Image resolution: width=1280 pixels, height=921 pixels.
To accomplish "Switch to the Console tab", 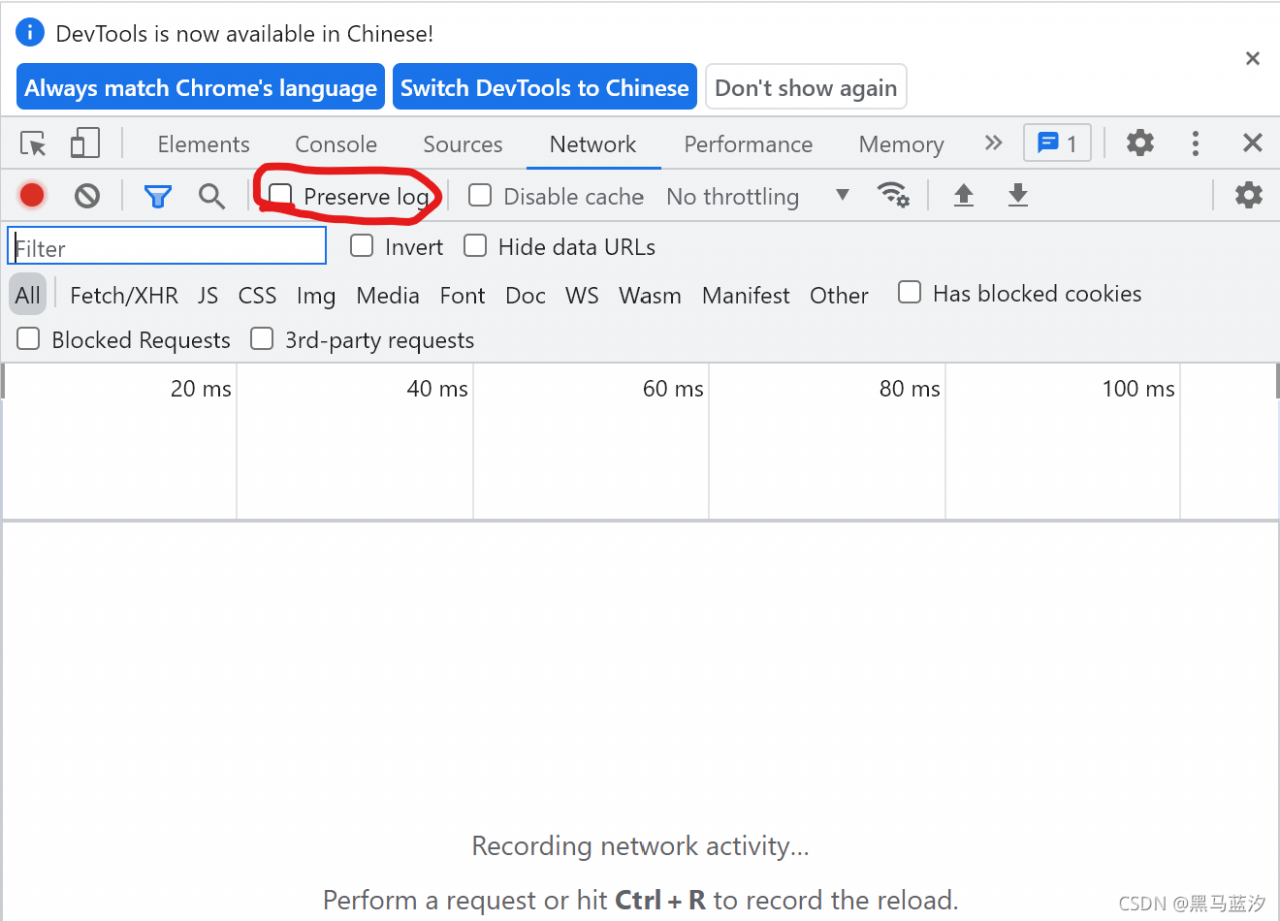I will [336, 144].
